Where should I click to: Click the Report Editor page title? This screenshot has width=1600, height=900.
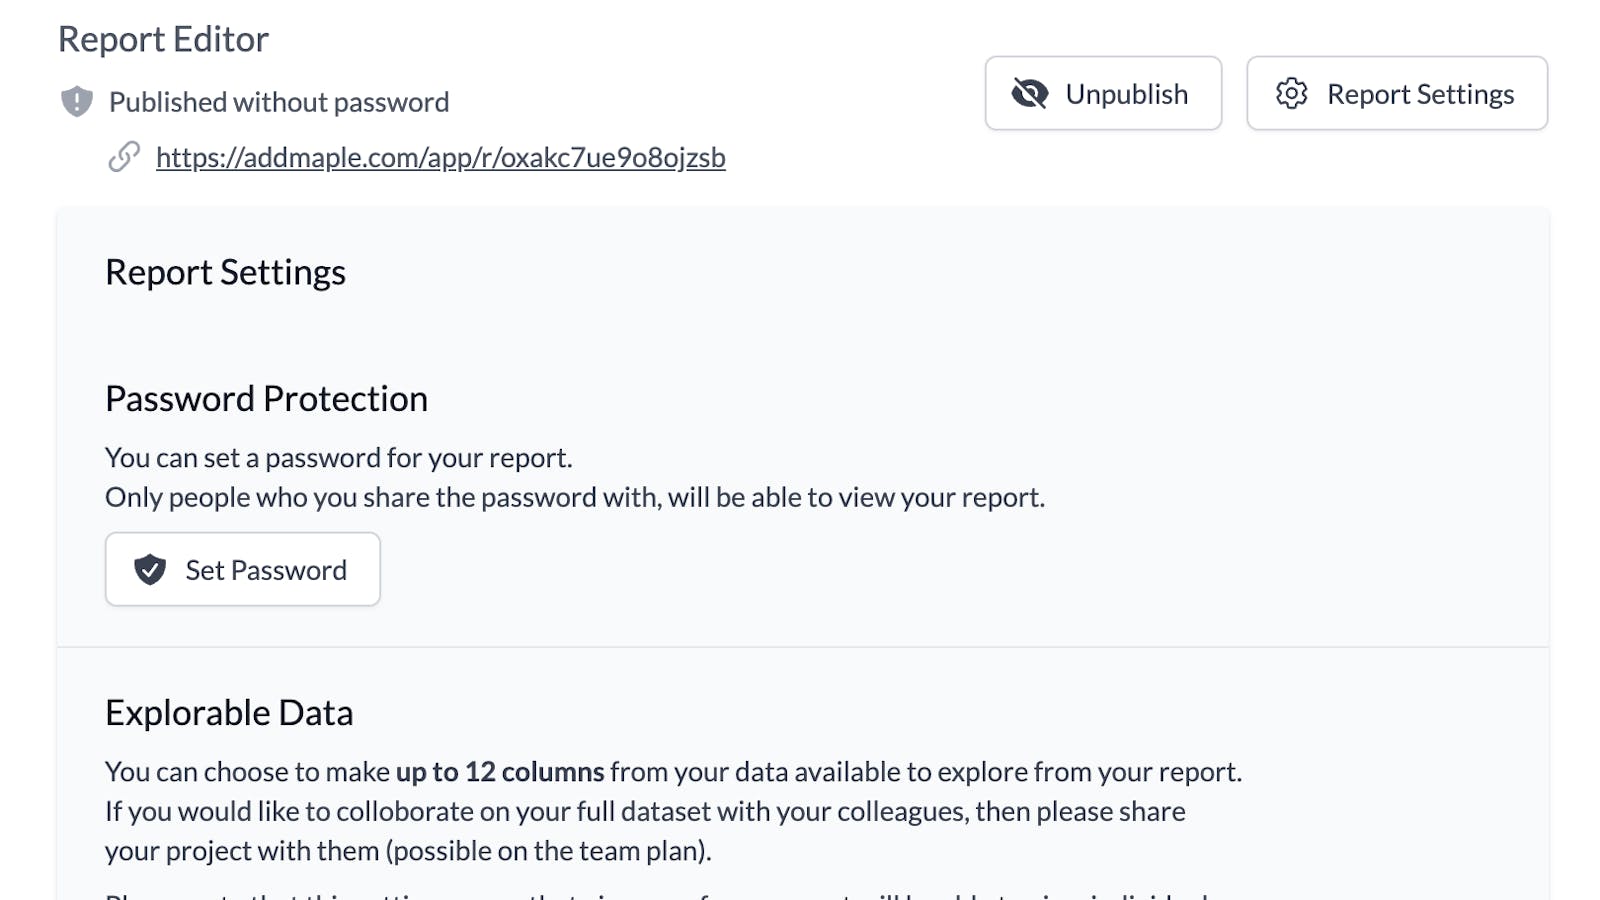pyautogui.click(x=163, y=40)
